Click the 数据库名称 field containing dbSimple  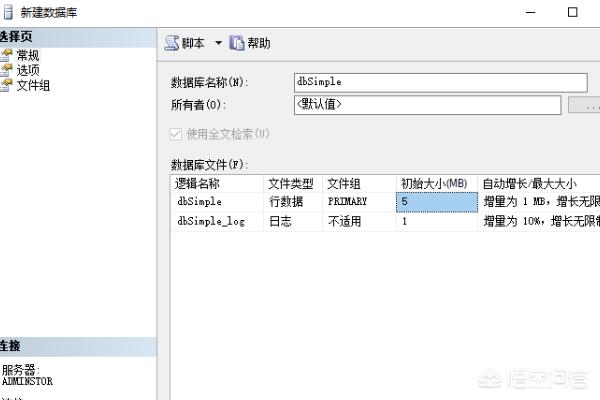(x=440, y=82)
